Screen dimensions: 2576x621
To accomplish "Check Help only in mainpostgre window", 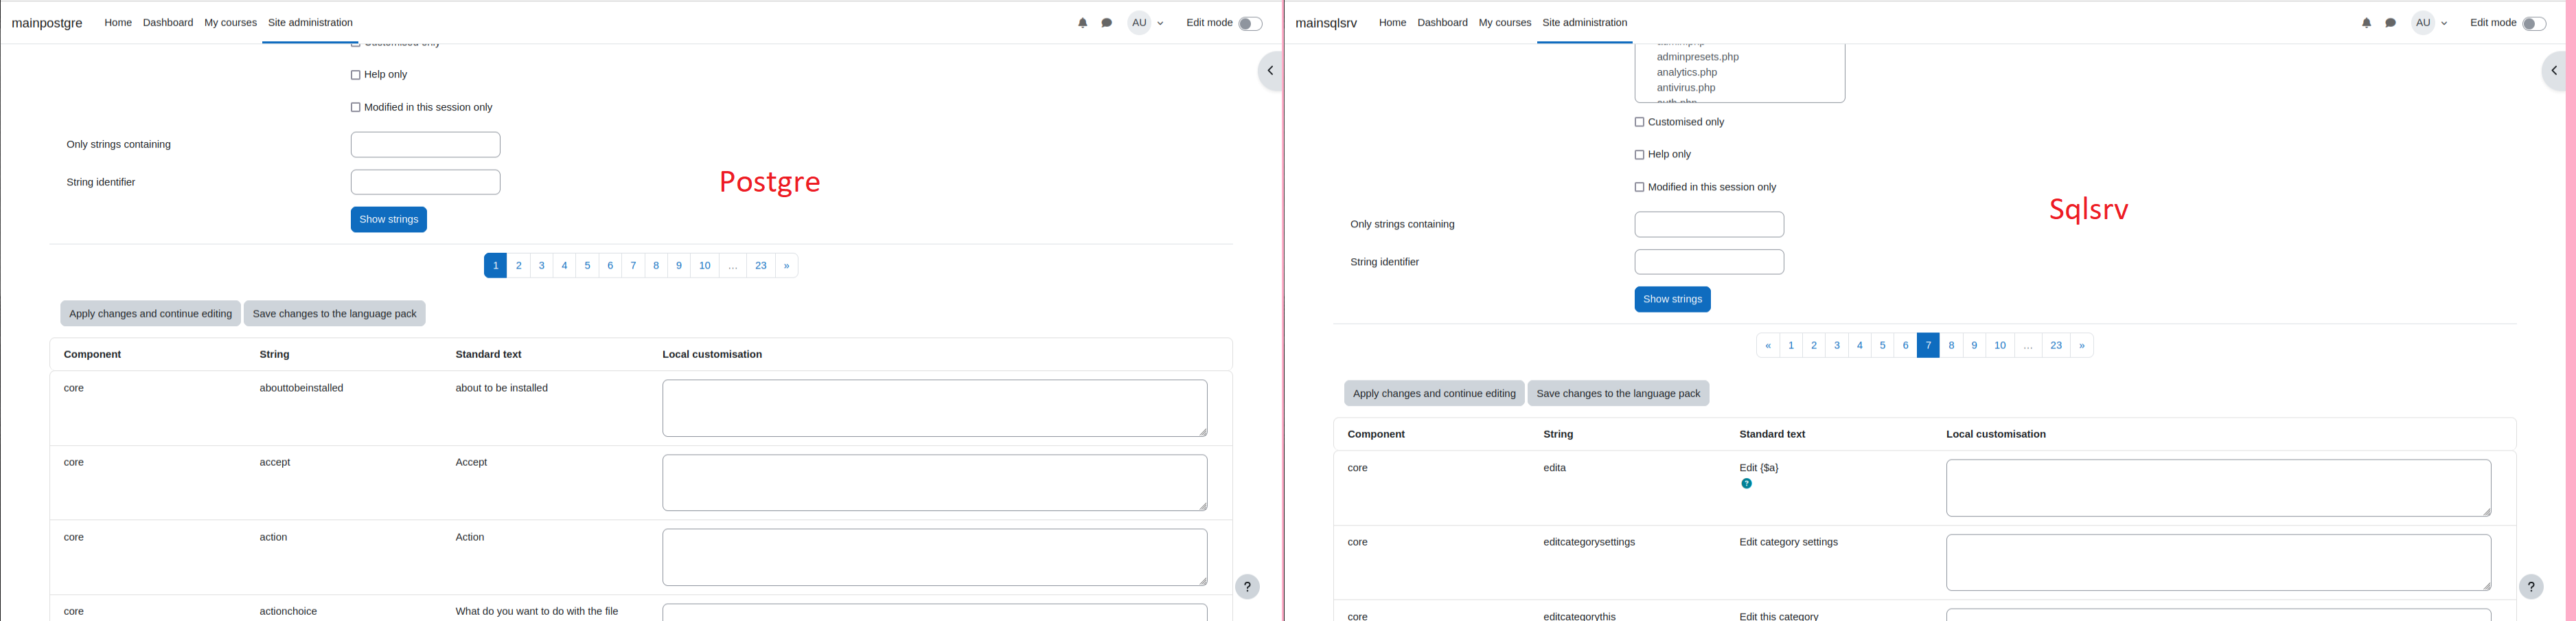I will [355, 75].
